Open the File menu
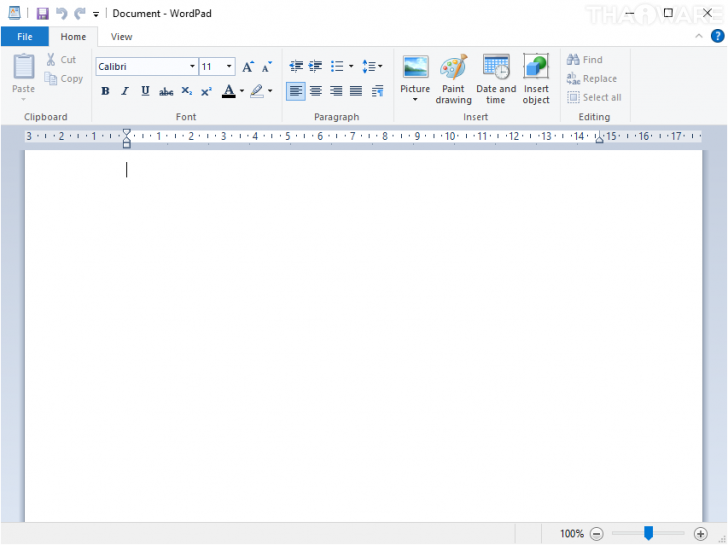 point(25,37)
